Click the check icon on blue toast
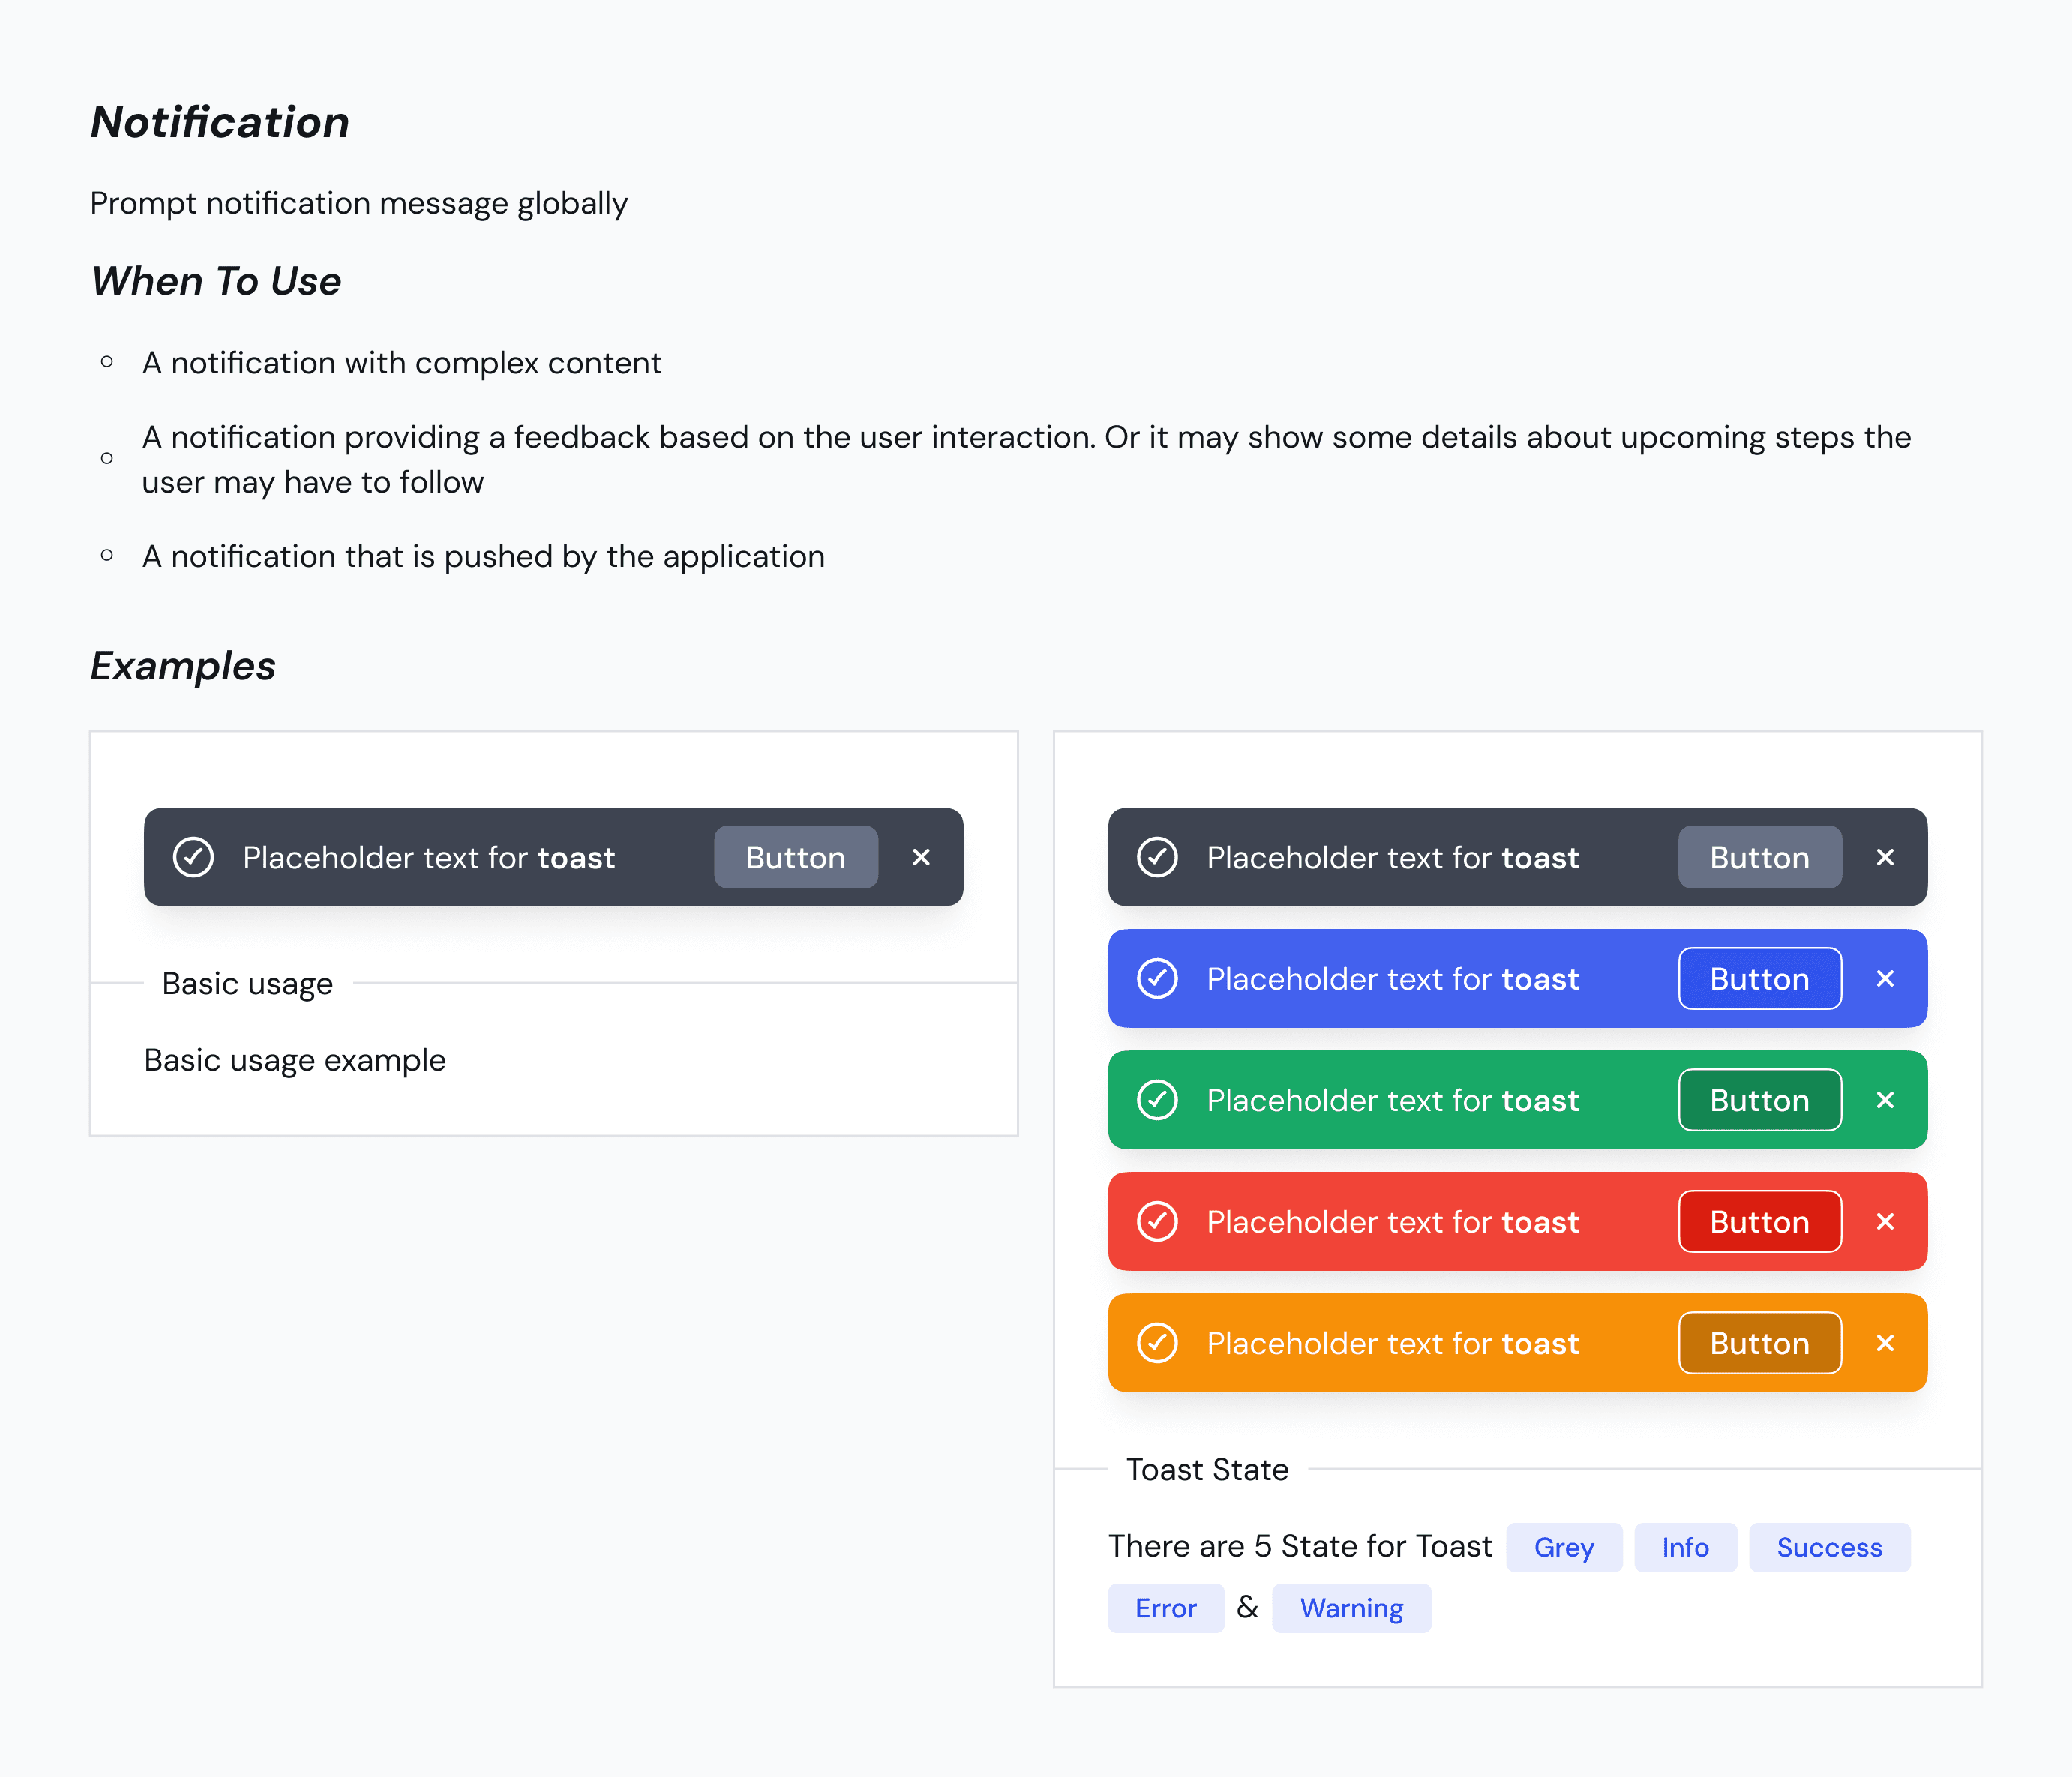Viewport: 2072px width, 1777px height. [x=1157, y=978]
